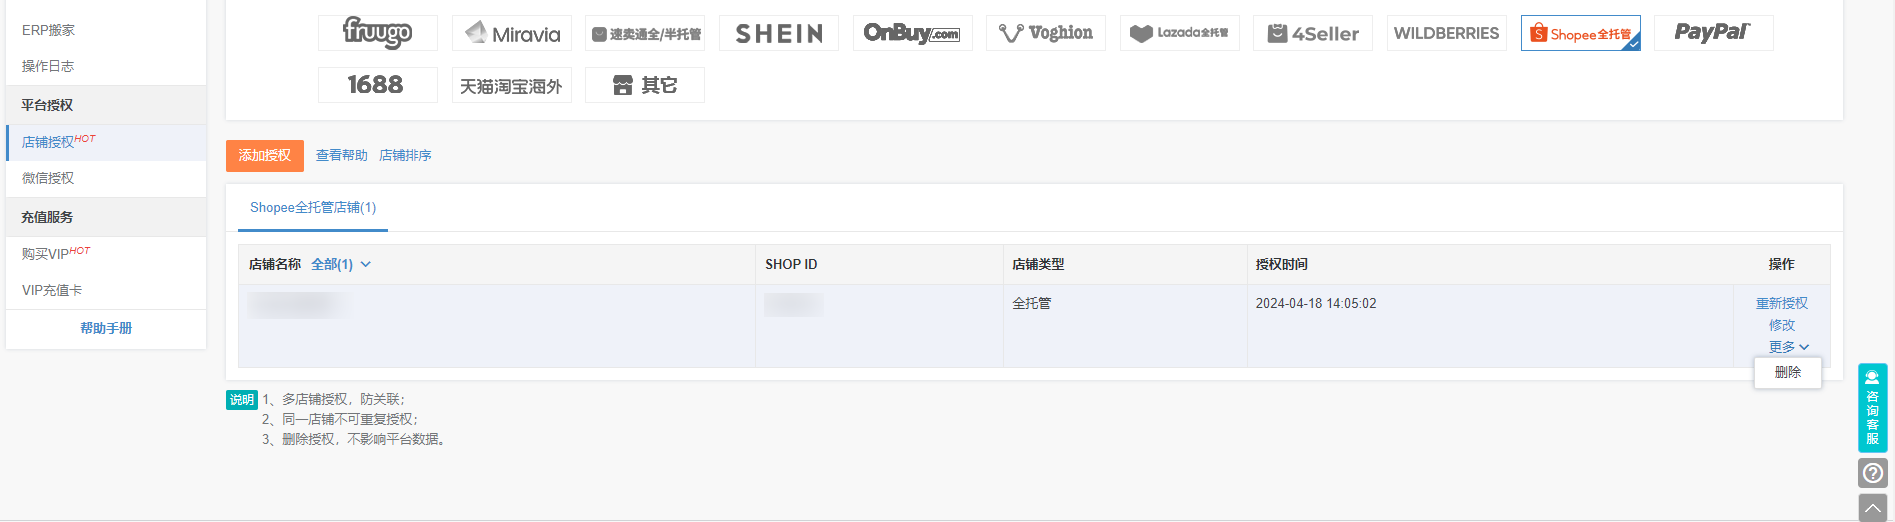Click the back-to-top arrow icon
The image size is (1895, 522).
(1873, 508)
